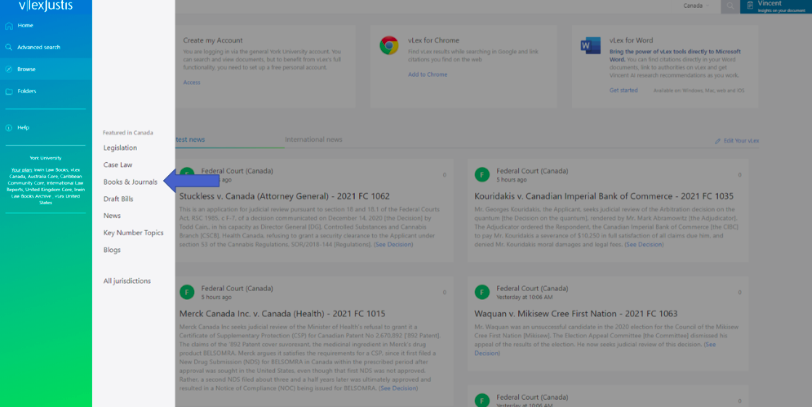Click See Decision link in Merck summary
This screenshot has height=407, width=812.
point(398,388)
